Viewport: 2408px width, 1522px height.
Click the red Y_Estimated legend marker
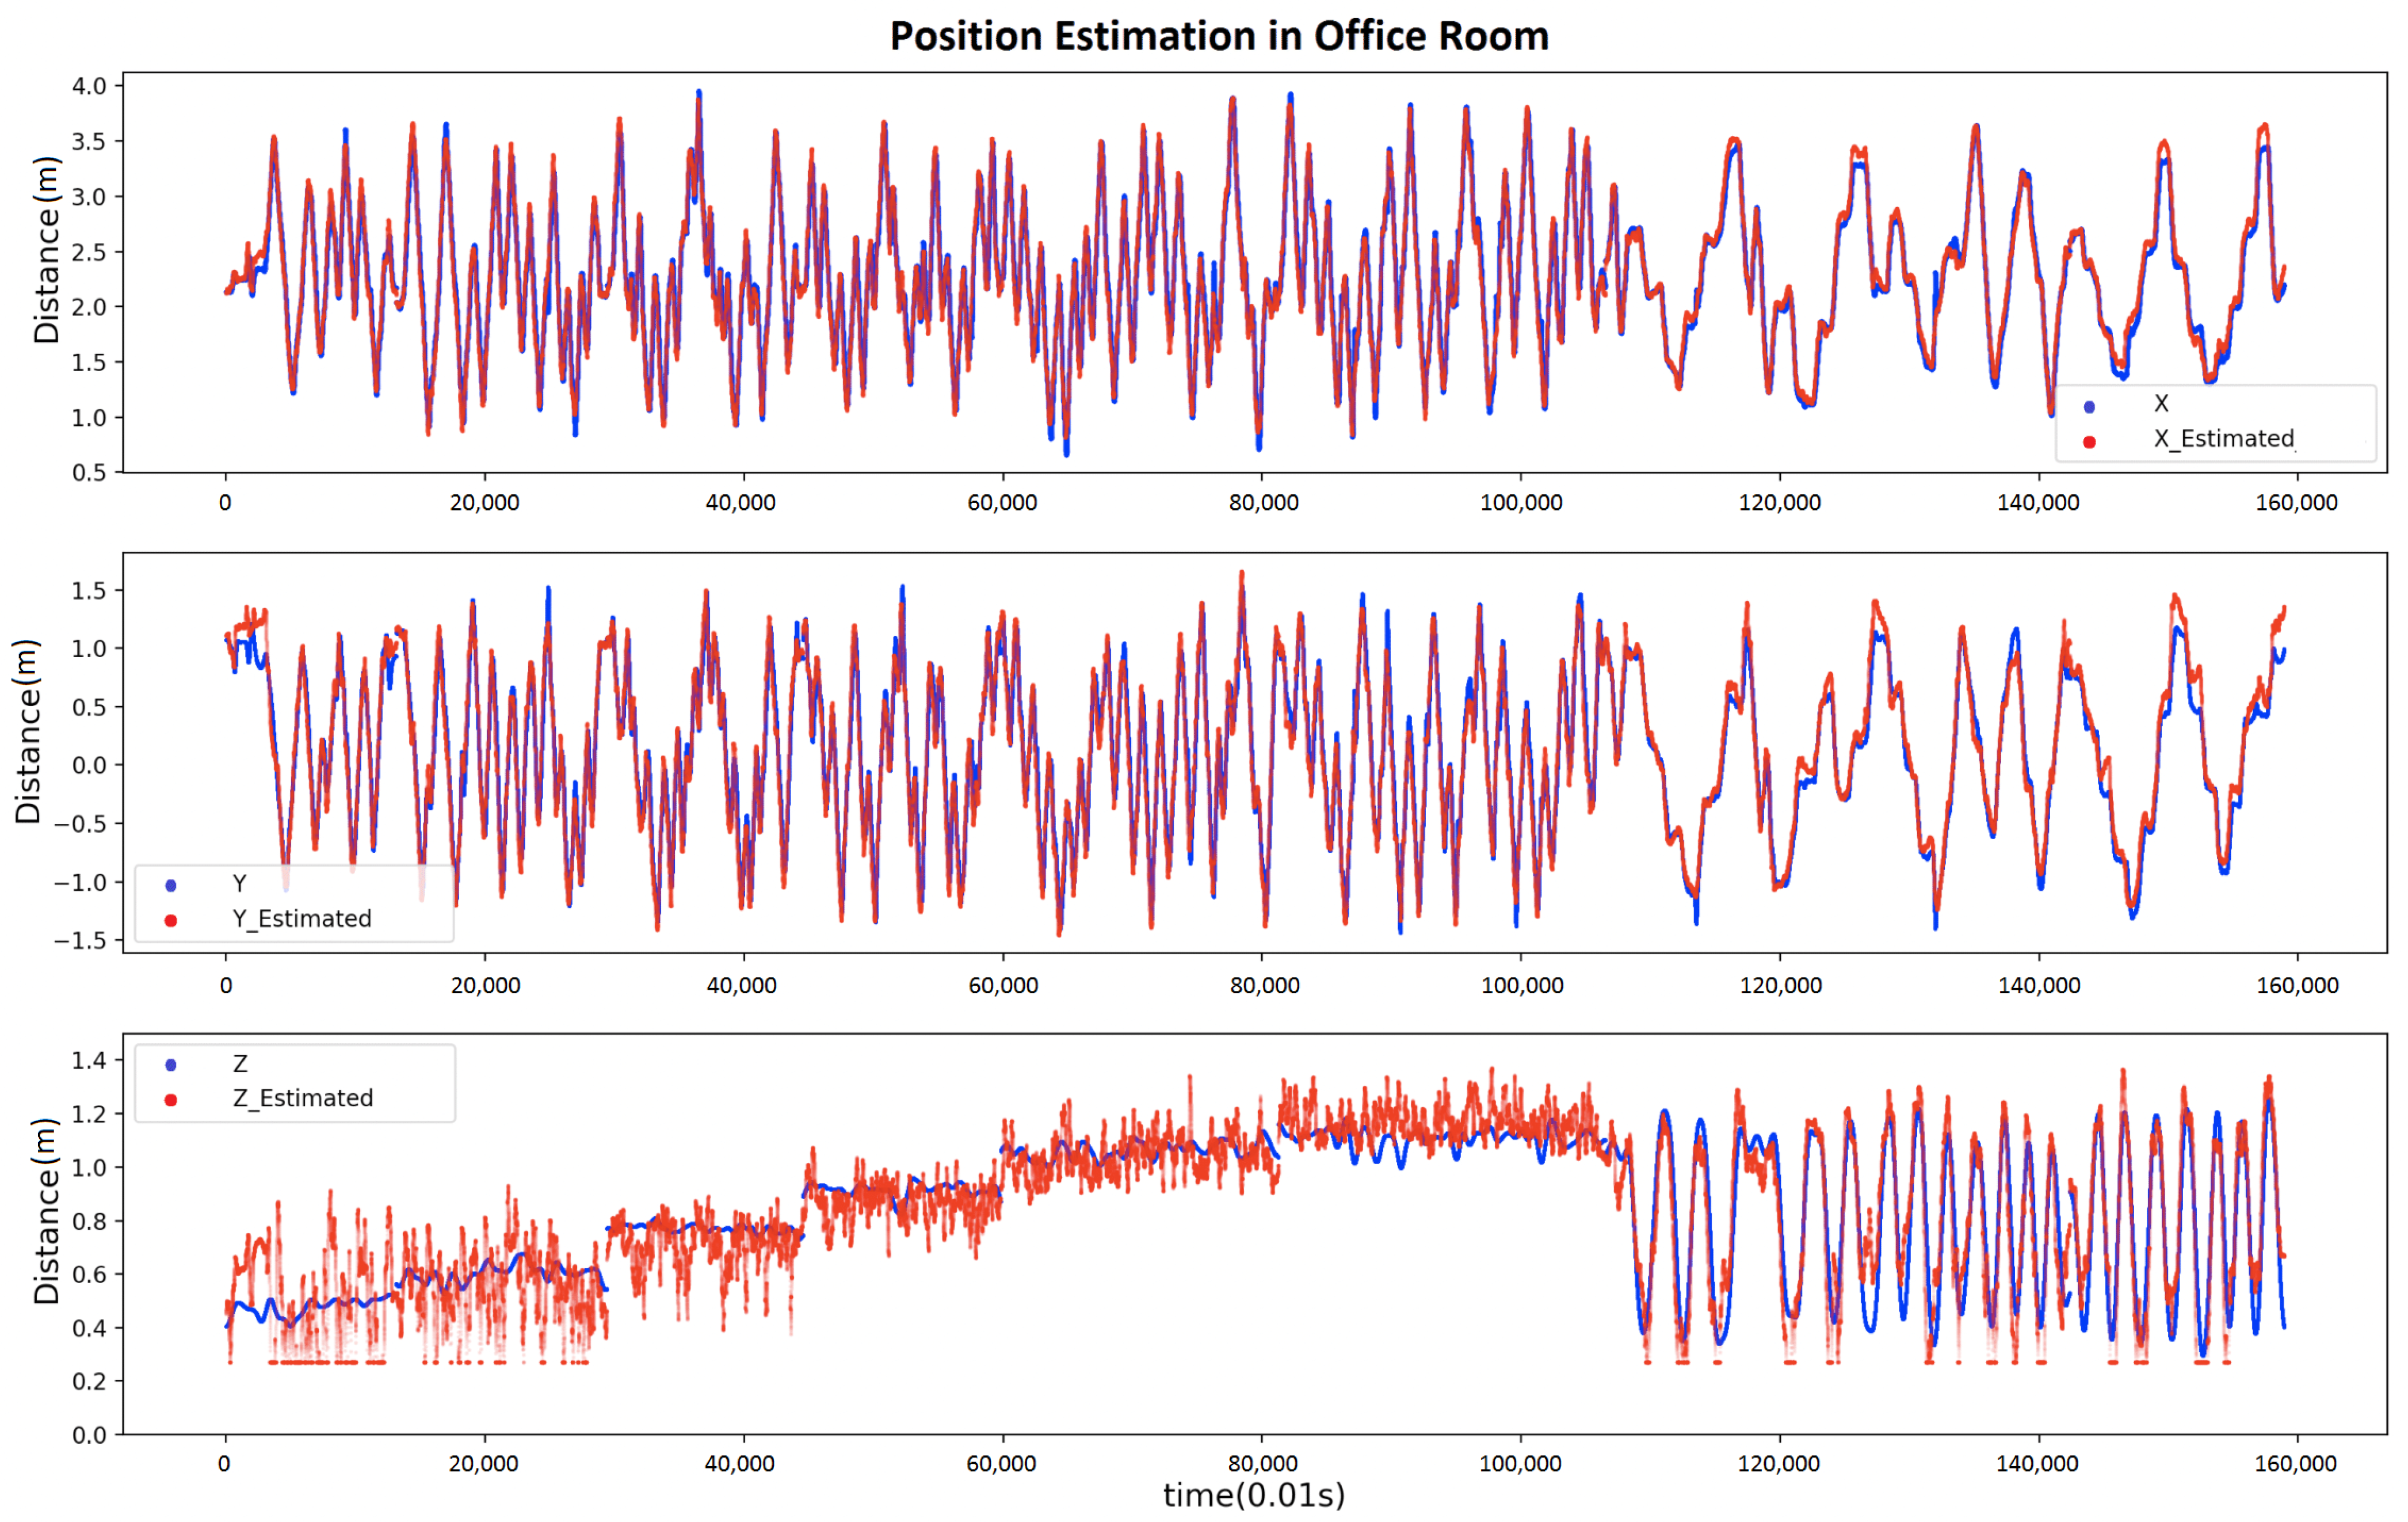coord(171,920)
